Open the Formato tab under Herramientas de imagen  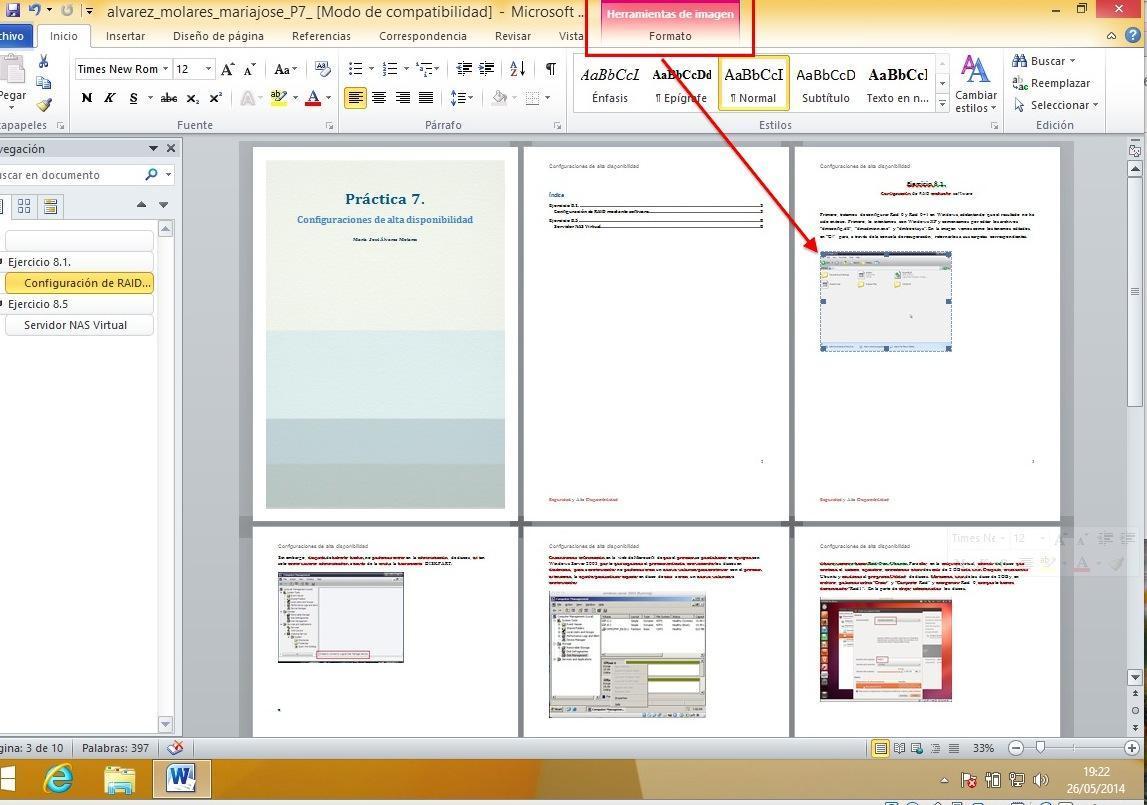click(x=669, y=36)
